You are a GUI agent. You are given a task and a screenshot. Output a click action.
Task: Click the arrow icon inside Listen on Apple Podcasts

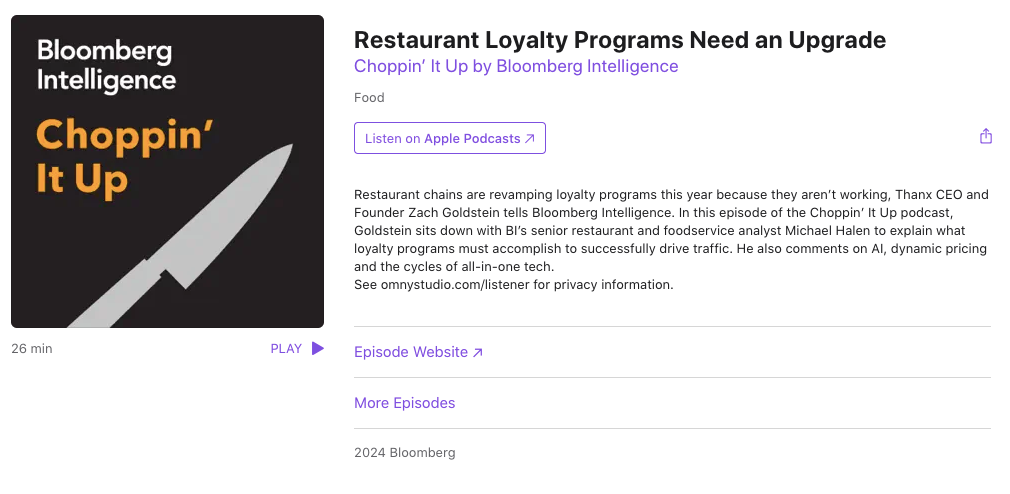click(529, 138)
